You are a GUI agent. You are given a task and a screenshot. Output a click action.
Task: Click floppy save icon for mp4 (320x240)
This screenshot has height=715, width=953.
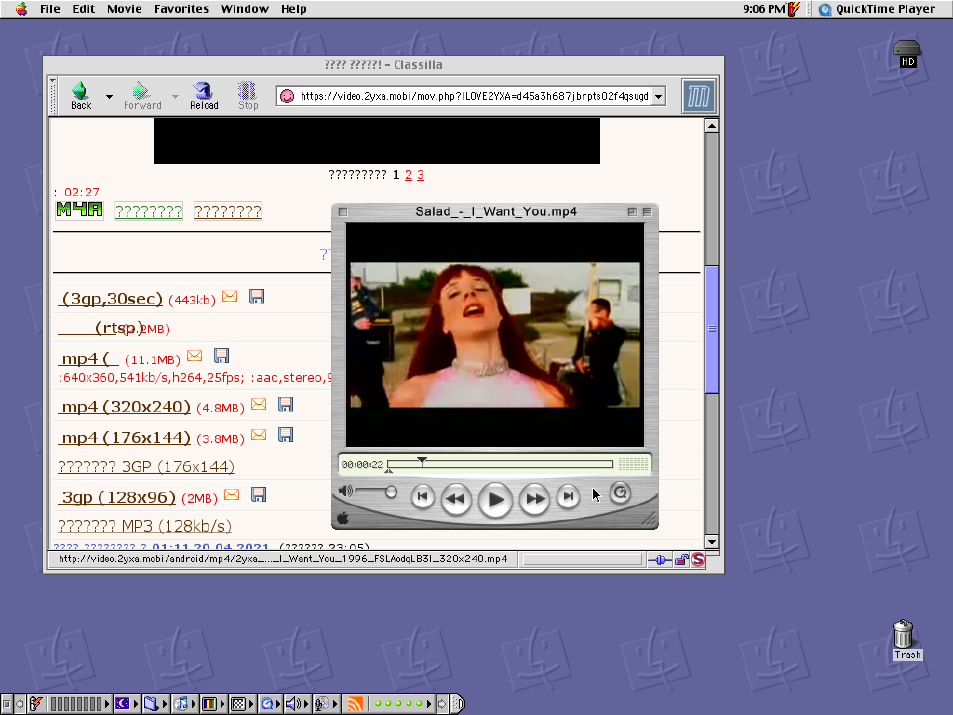(x=285, y=404)
